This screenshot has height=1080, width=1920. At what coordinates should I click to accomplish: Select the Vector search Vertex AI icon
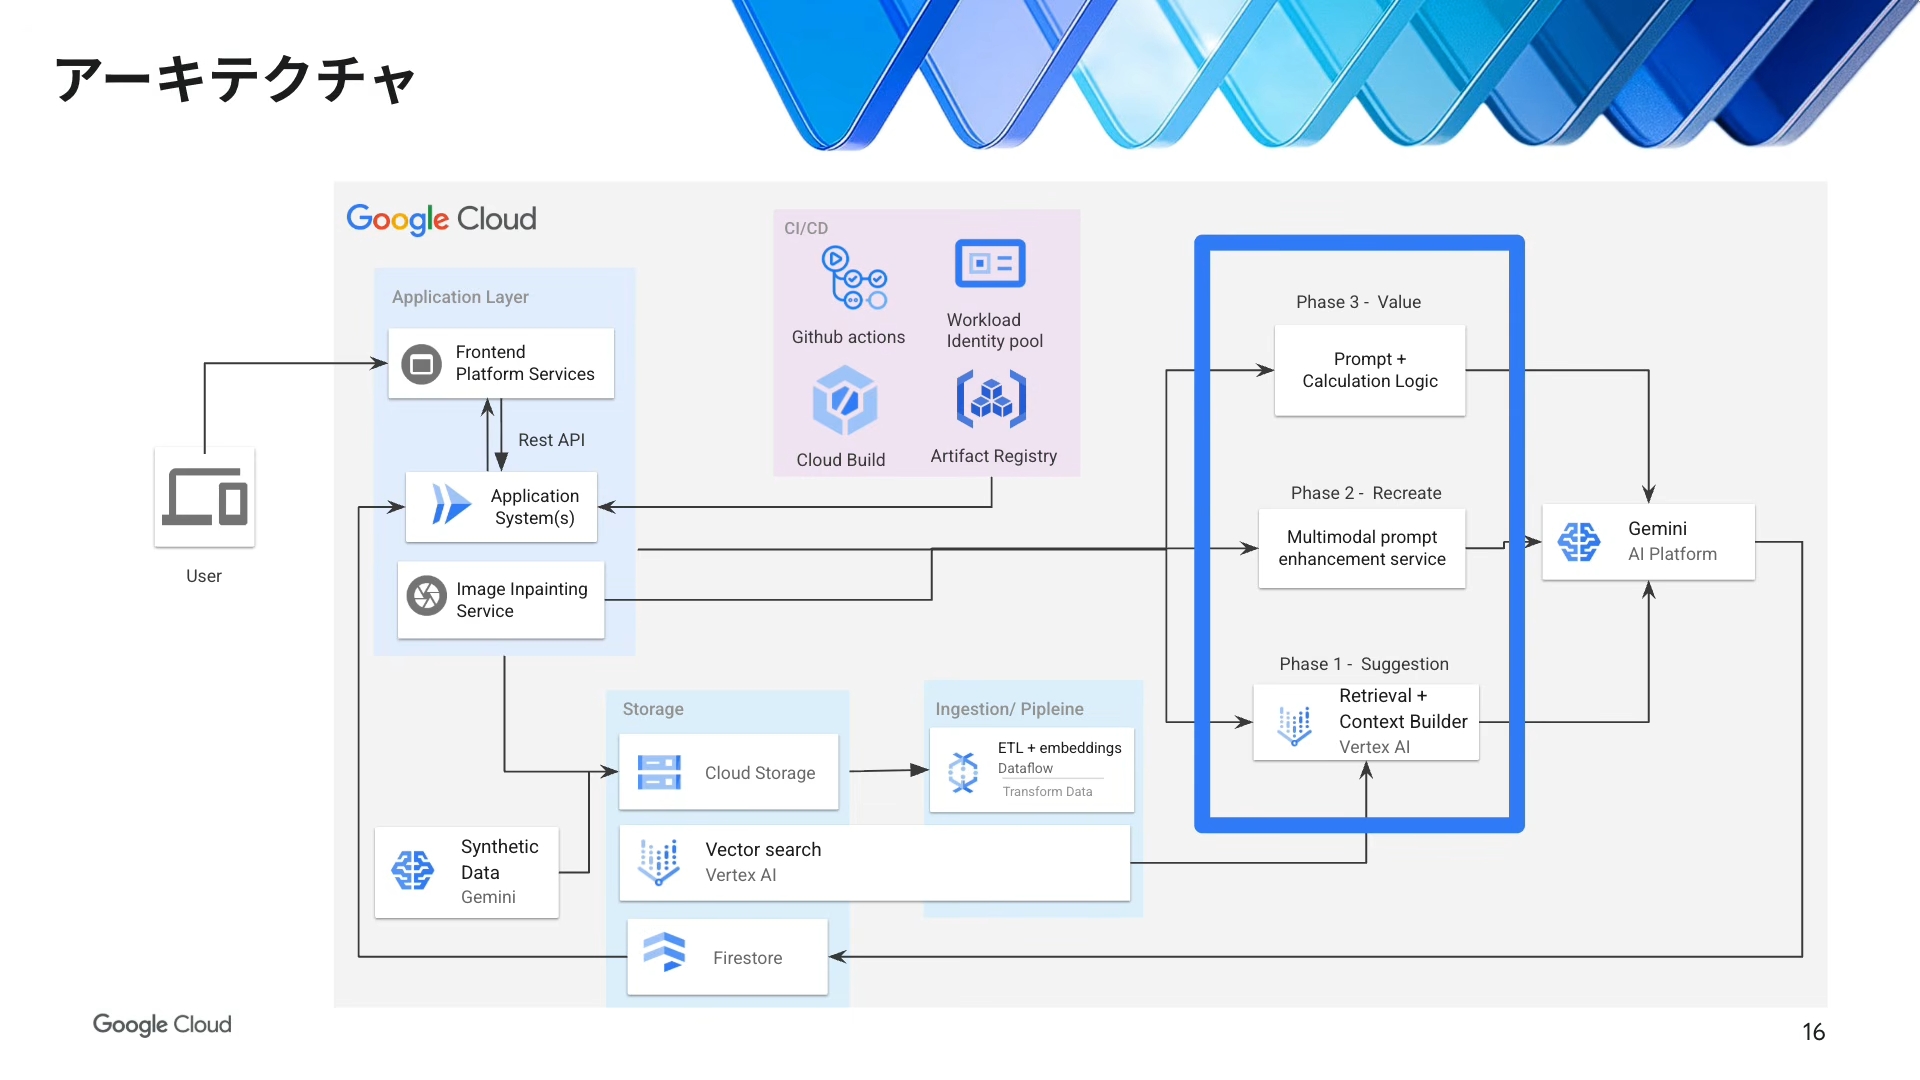[x=659, y=861]
